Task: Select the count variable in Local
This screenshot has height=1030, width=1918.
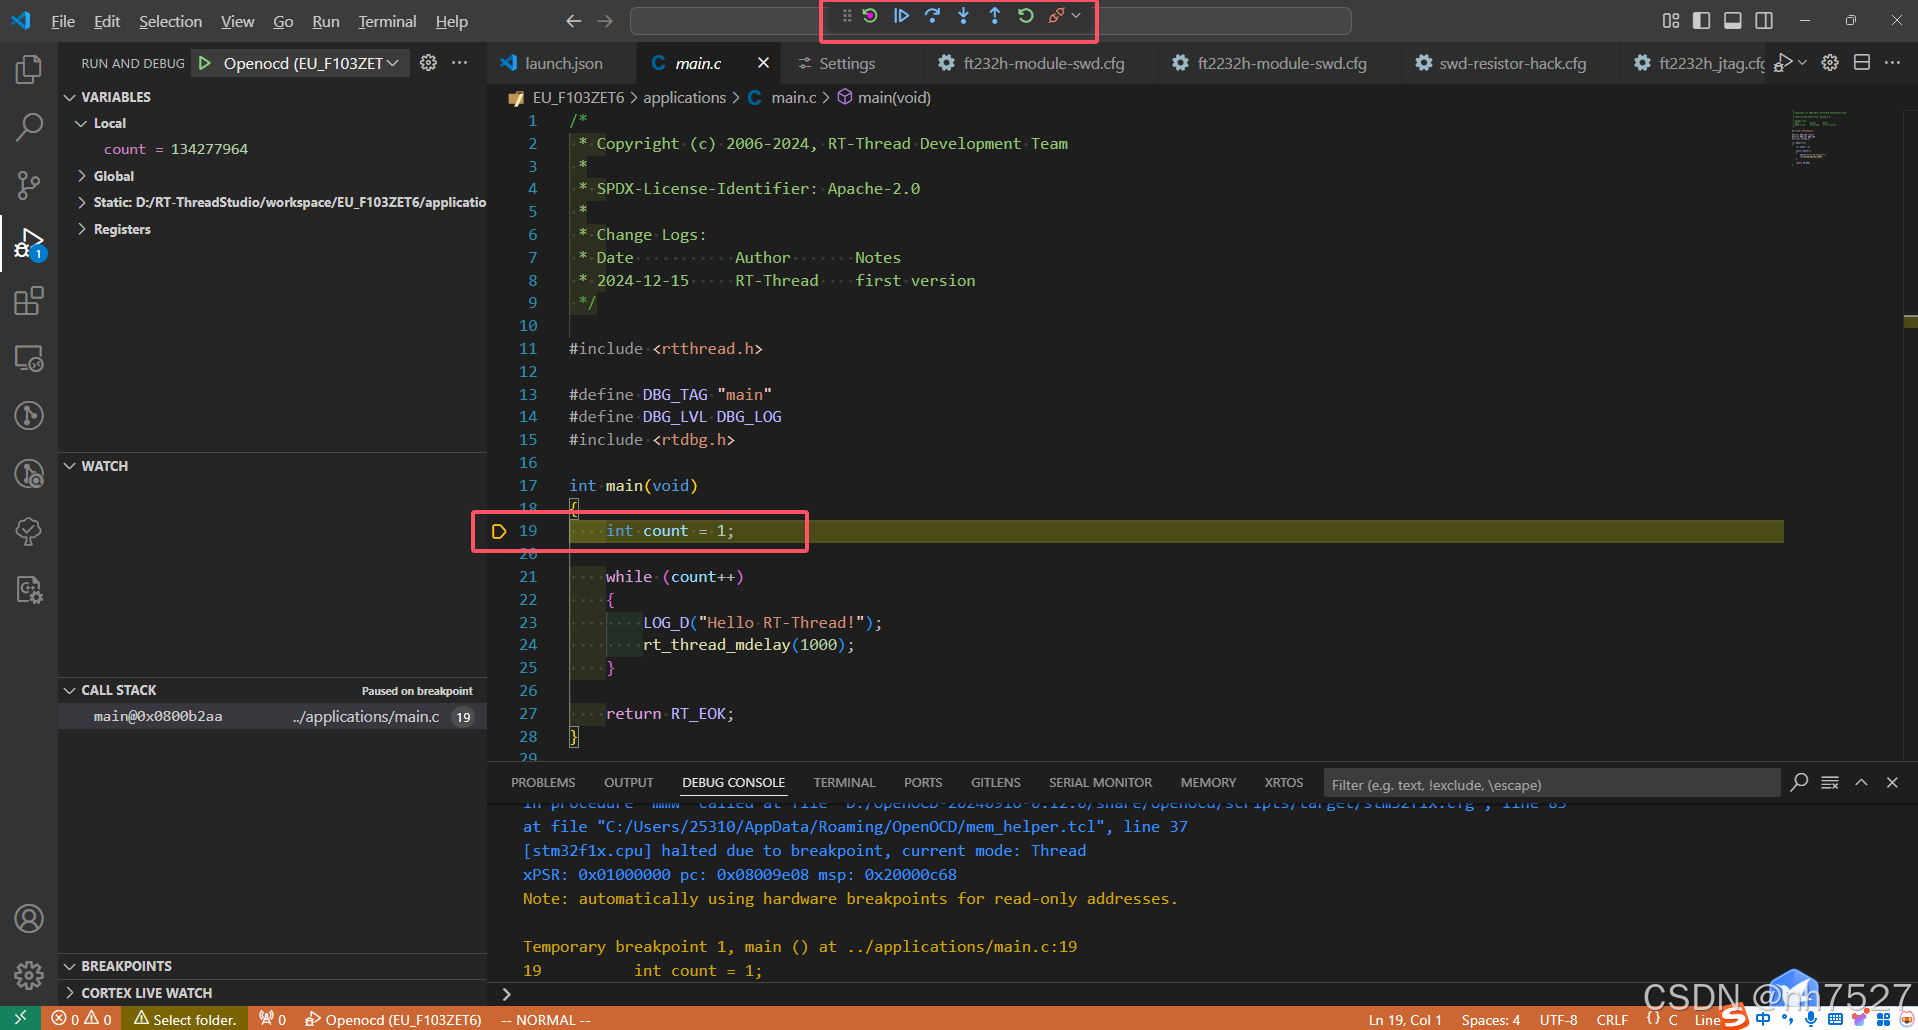Action: pos(272,149)
